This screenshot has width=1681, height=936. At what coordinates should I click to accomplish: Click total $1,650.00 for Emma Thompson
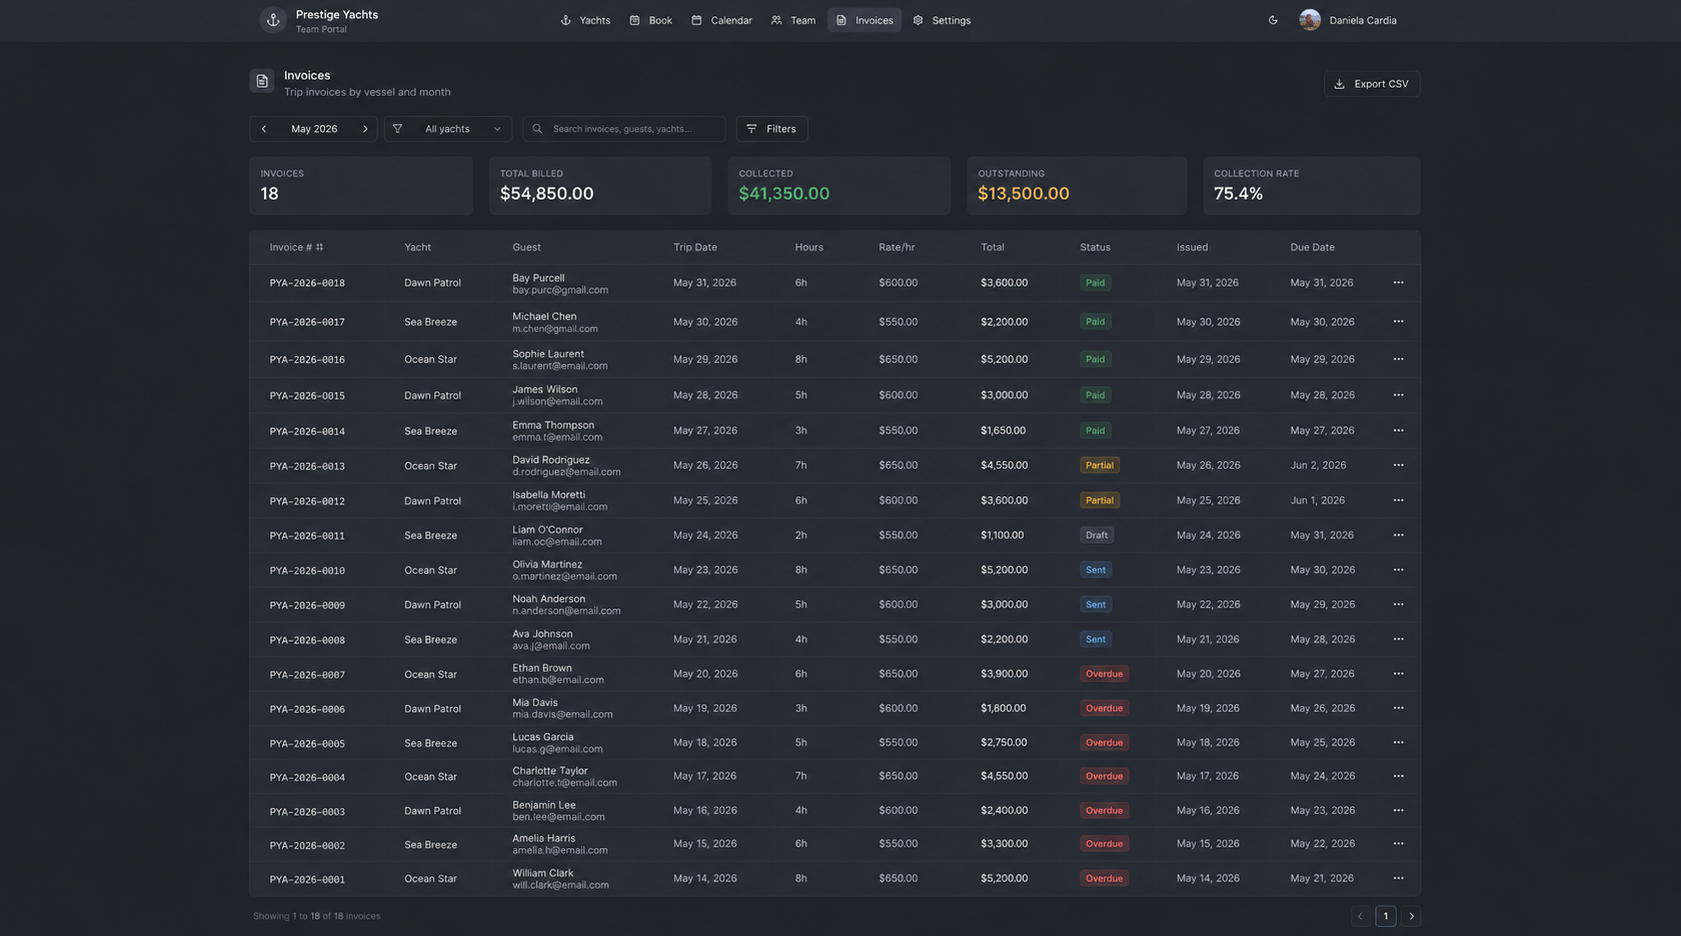tap(1003, 431)
